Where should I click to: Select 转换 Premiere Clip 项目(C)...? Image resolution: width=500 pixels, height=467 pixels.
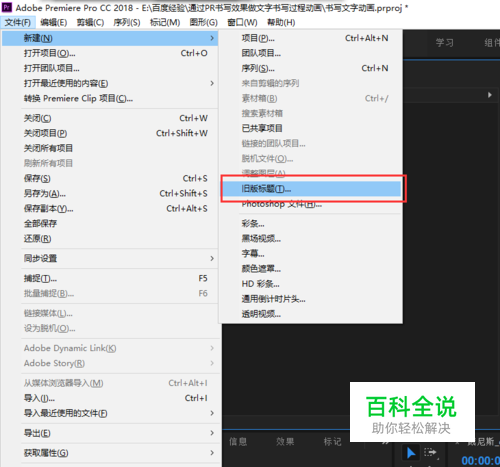[x=110, y=98]
